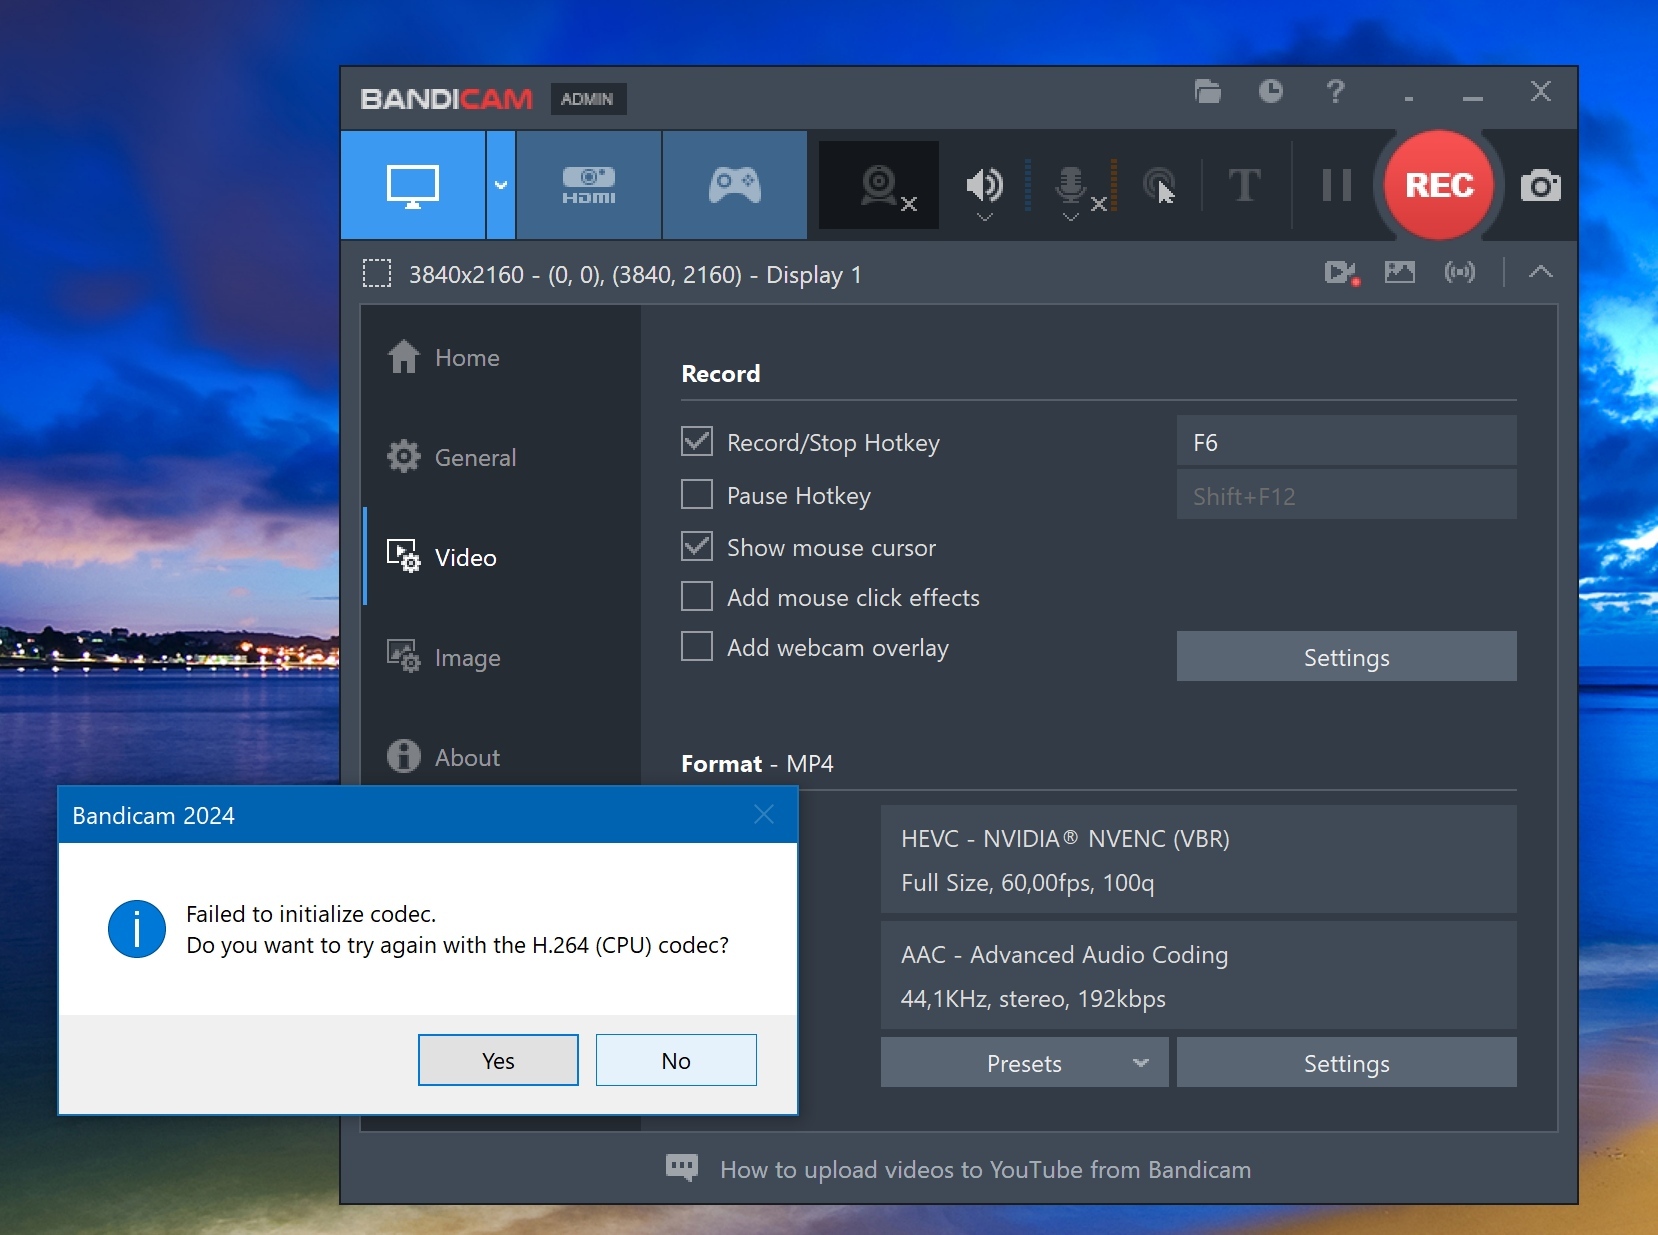Select screen recording mode
Viewport: 1658px width, 1235px height.
[x=413, y=185]
